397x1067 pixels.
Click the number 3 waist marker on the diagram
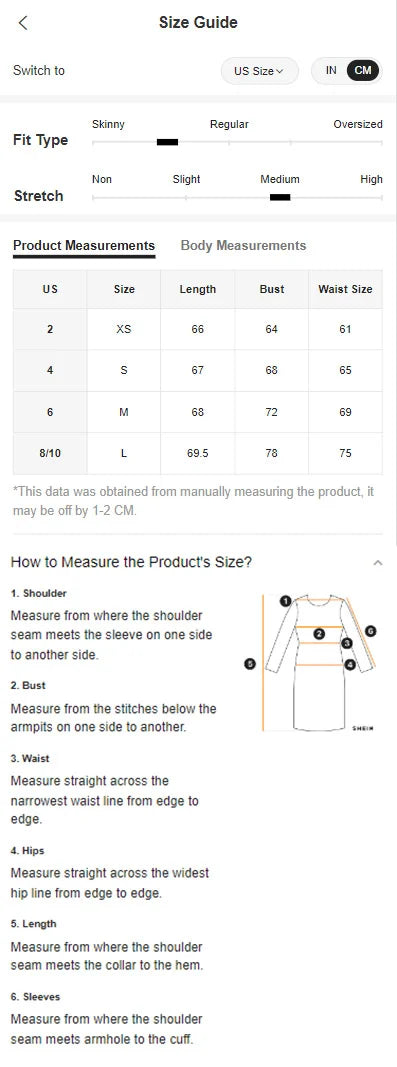click(347, 643)
